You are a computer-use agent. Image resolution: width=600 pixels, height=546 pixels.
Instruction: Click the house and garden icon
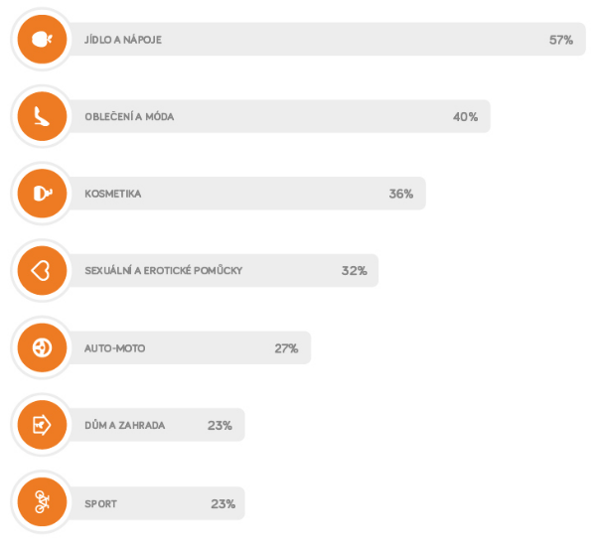(x=42, y=425)
